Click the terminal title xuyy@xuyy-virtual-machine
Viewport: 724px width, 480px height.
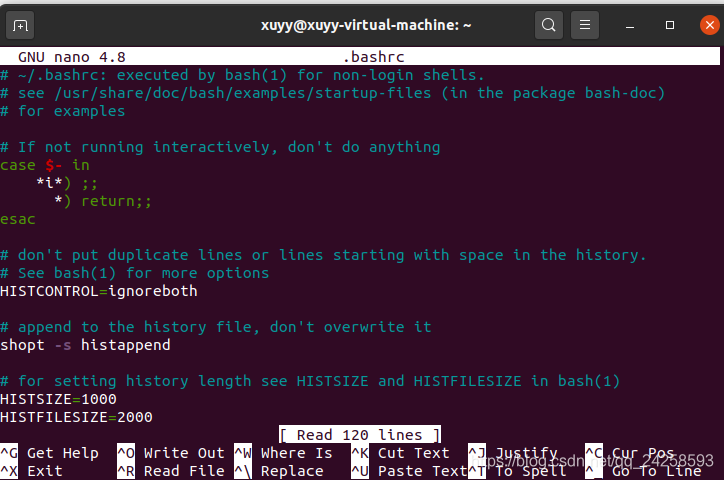pos(366,25)
